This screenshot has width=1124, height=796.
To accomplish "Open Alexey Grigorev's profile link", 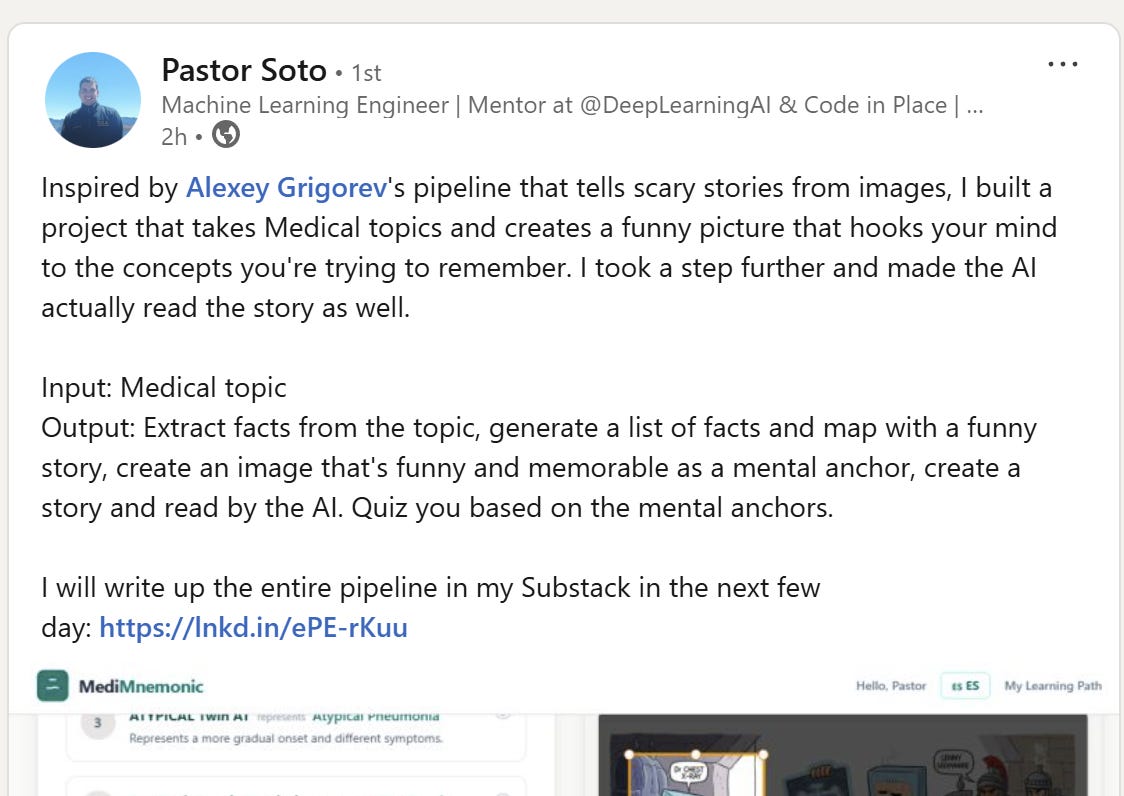I will tap(287, 188).
